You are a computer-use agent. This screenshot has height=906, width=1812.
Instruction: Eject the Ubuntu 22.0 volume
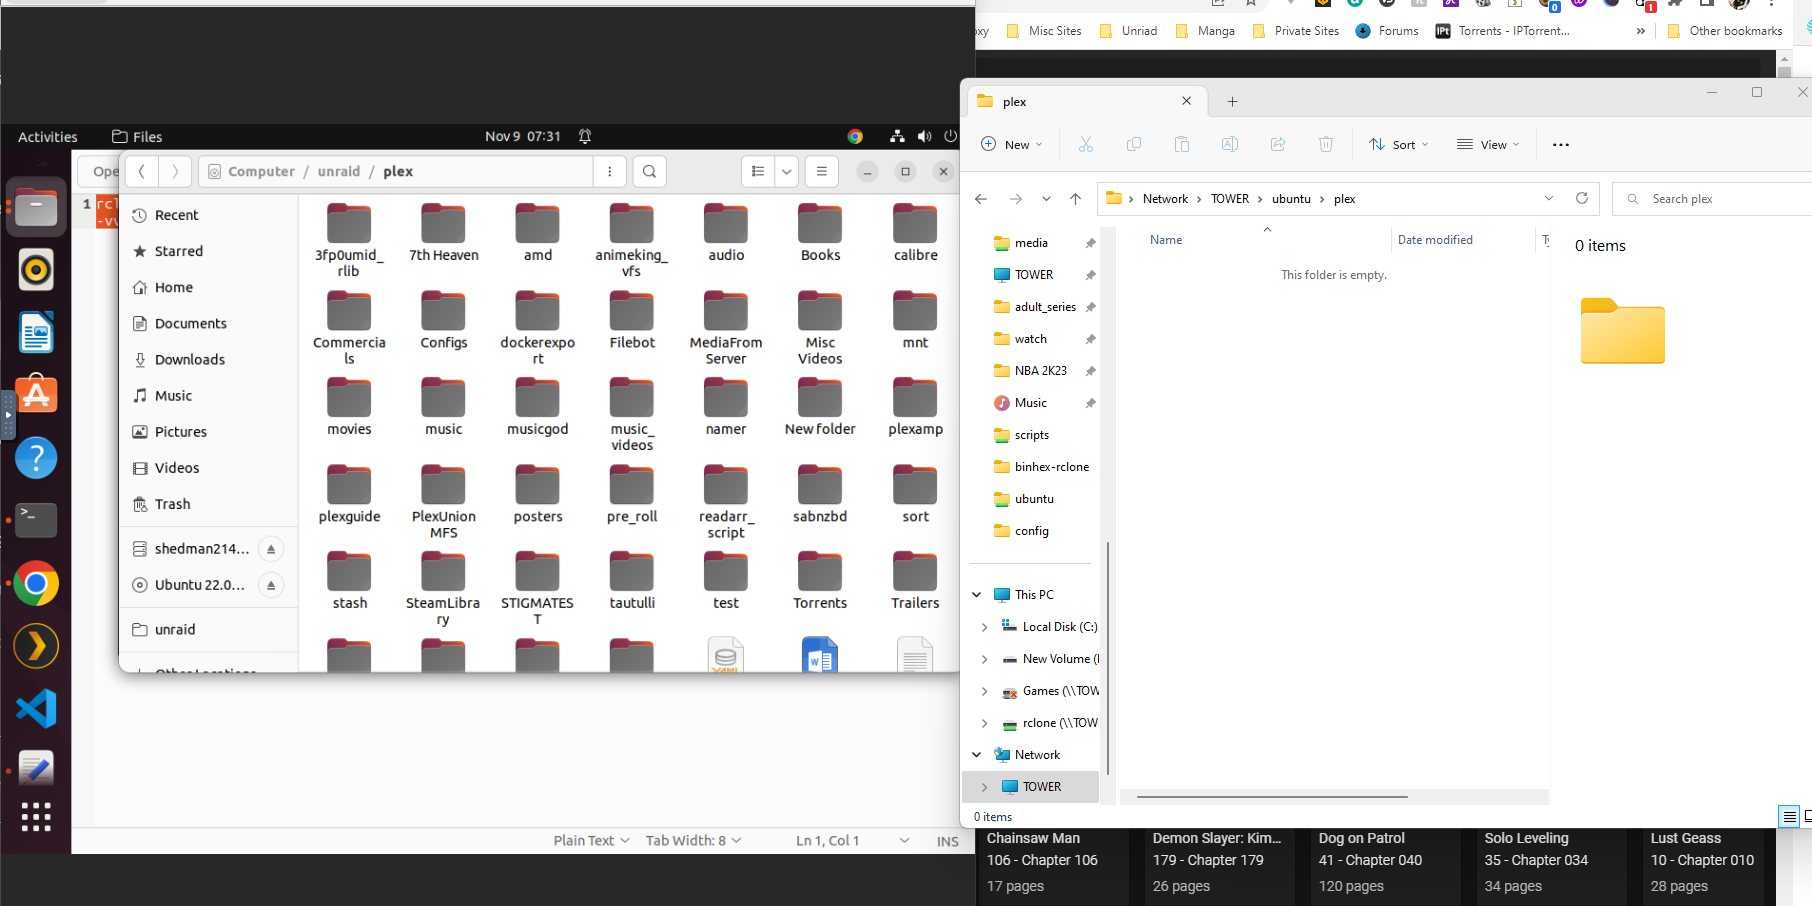[270, 585]
